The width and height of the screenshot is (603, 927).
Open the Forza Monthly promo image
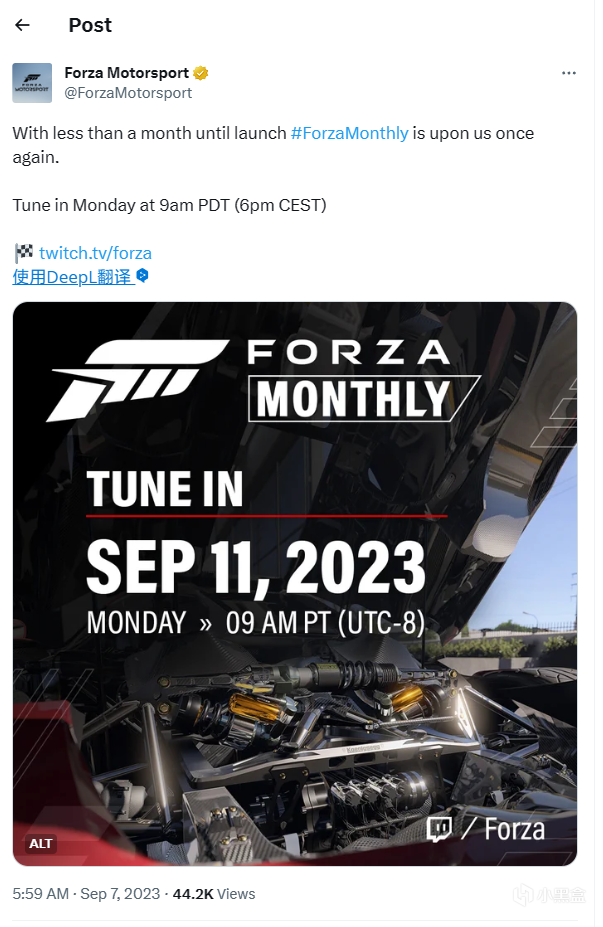[295, 584]
